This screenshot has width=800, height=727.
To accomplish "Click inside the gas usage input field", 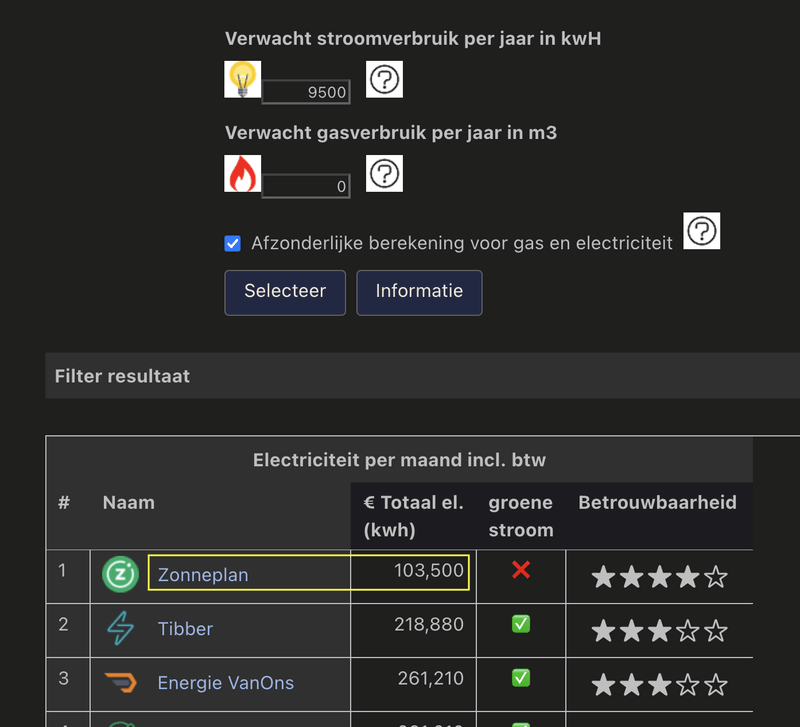I will point(304,185).
